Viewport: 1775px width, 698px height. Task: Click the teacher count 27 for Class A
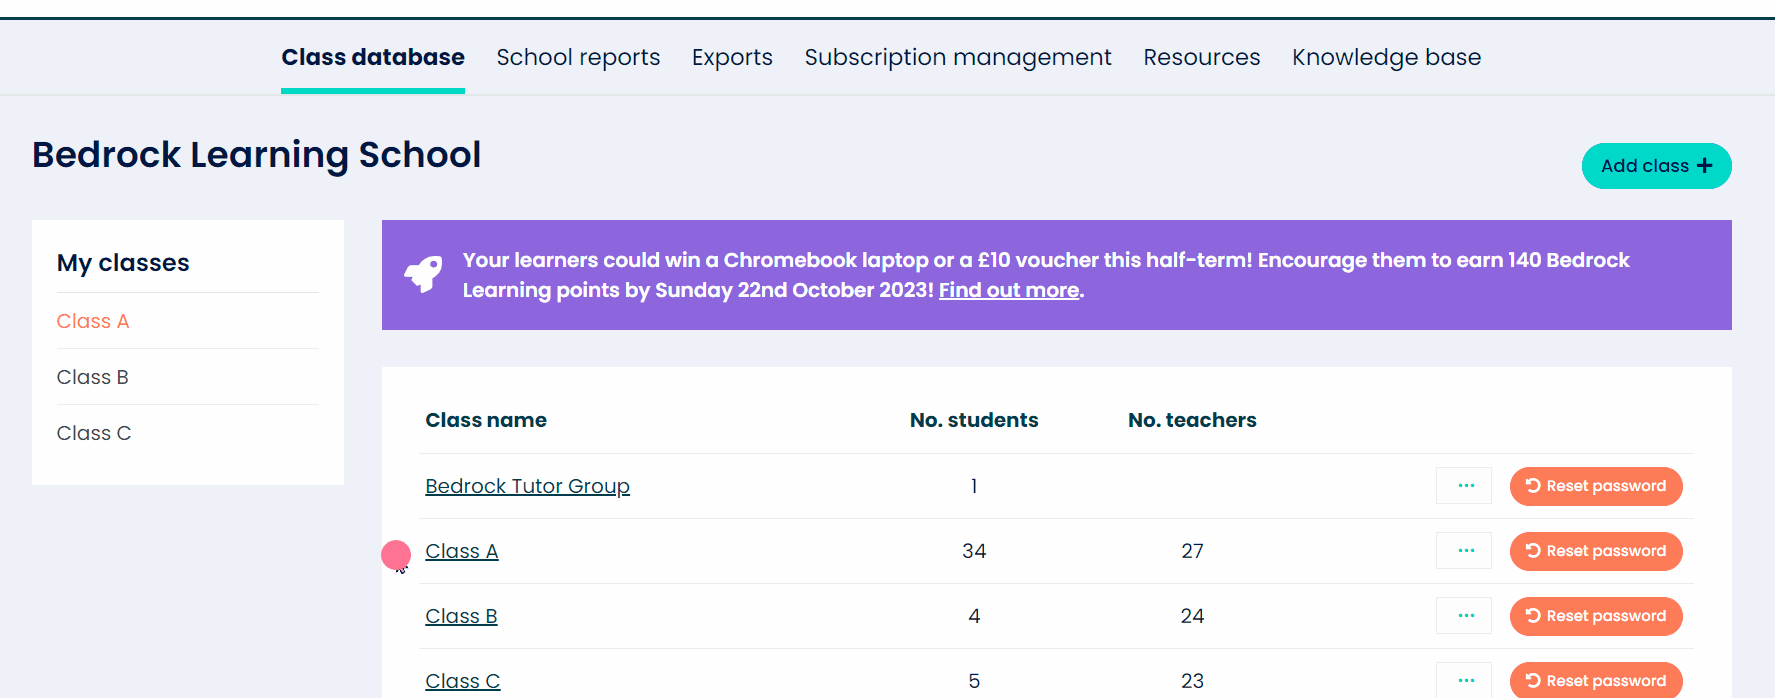1192,551
